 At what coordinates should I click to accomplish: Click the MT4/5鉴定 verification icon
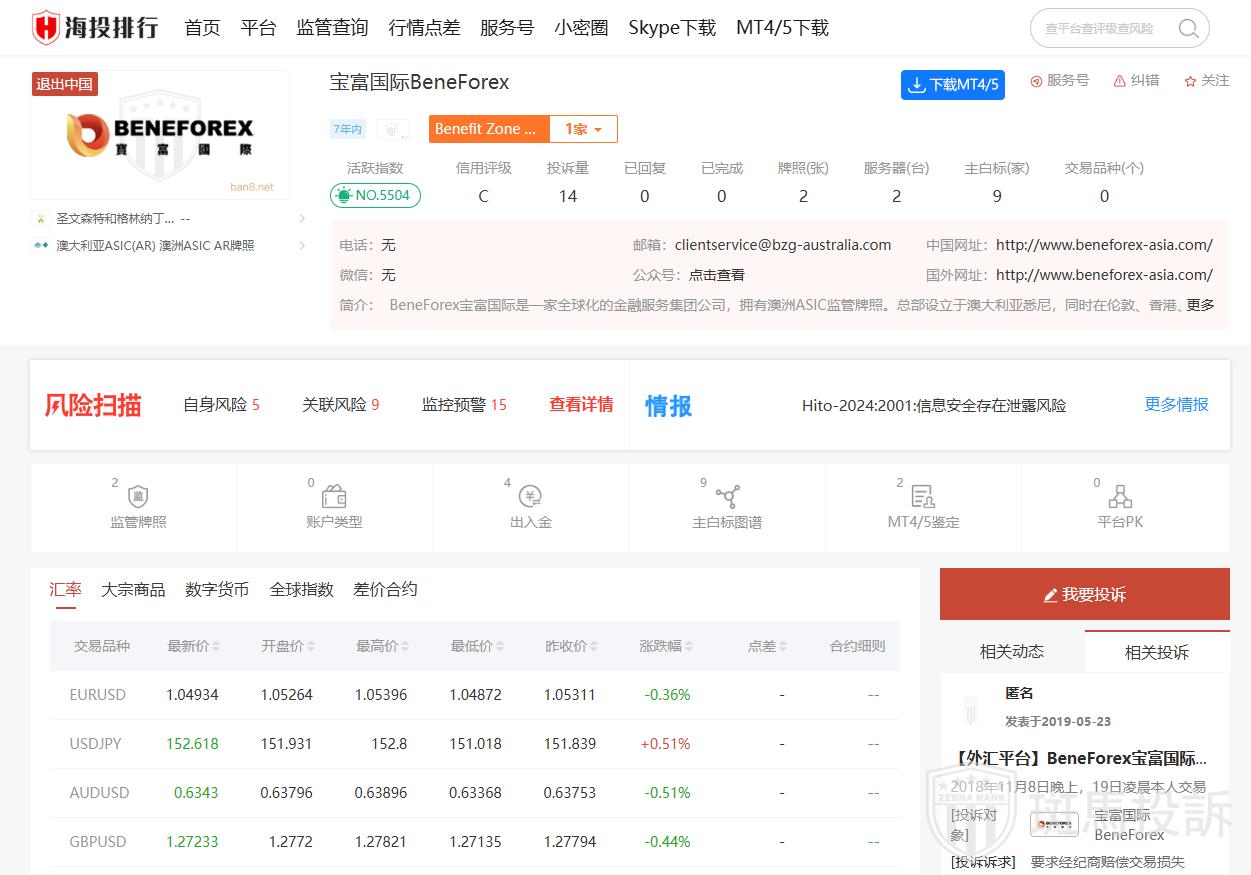[x=922, y=497]
